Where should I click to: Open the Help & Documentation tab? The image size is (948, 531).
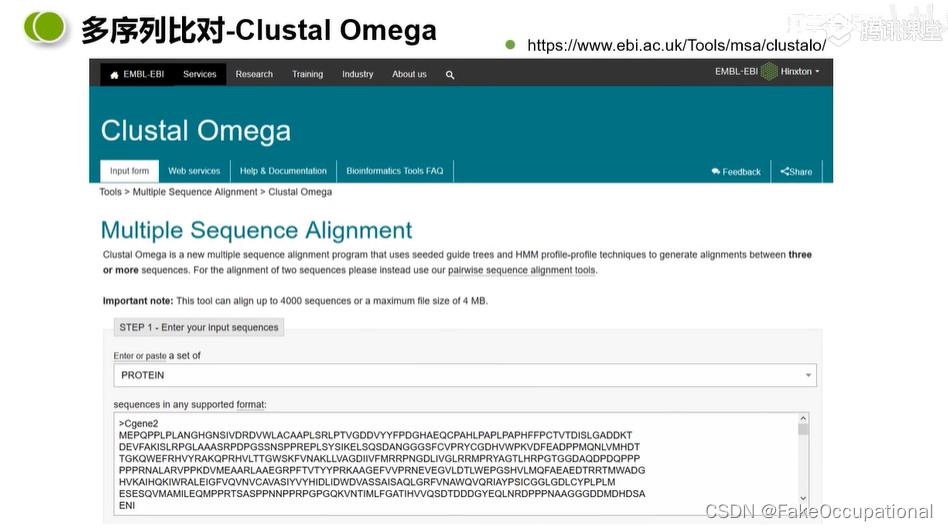point(283,171)
